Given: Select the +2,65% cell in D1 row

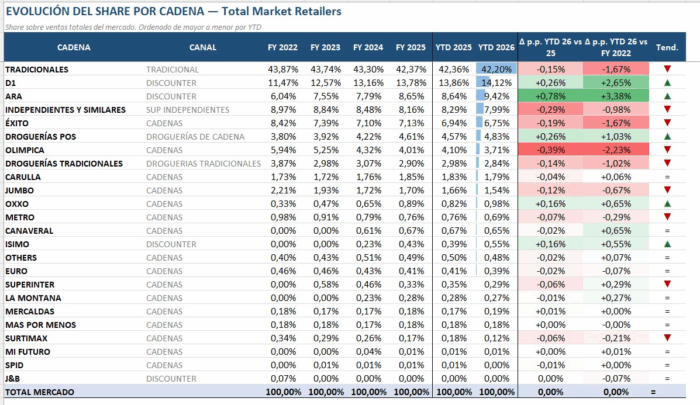Looking at the screenshot, I should coord(616,83).
